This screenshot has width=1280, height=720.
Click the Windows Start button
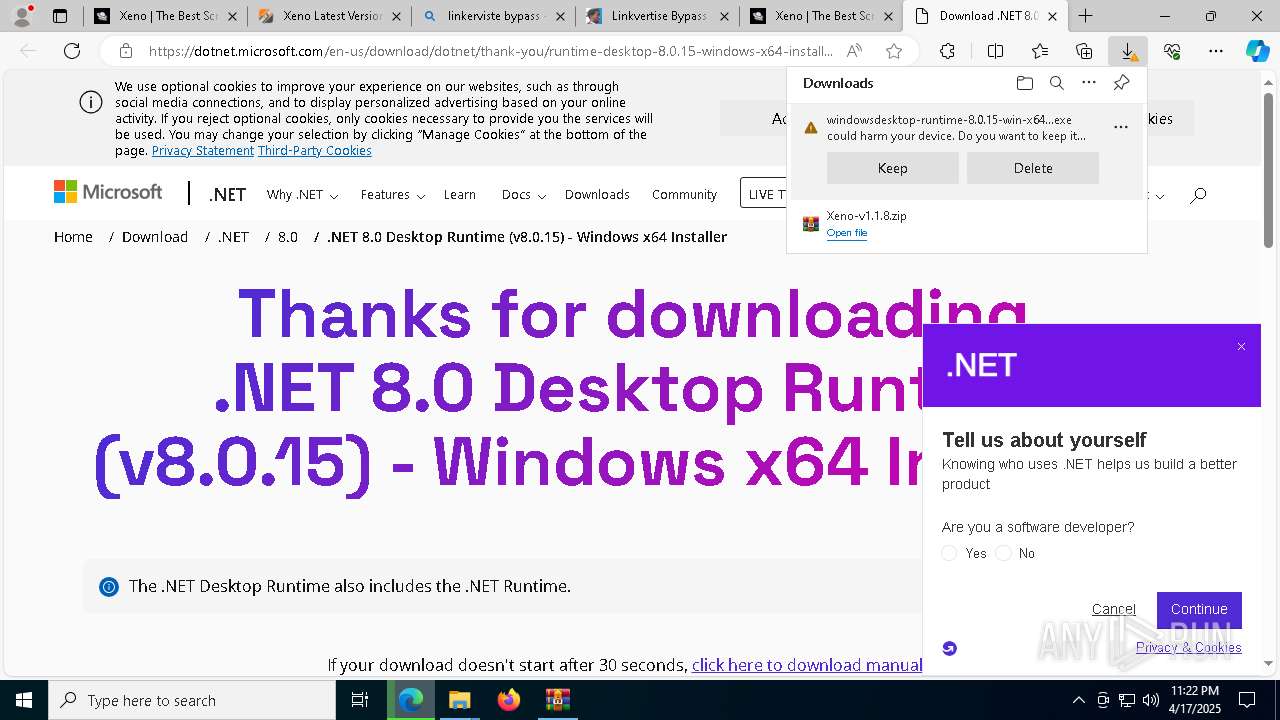click(24, 700)
